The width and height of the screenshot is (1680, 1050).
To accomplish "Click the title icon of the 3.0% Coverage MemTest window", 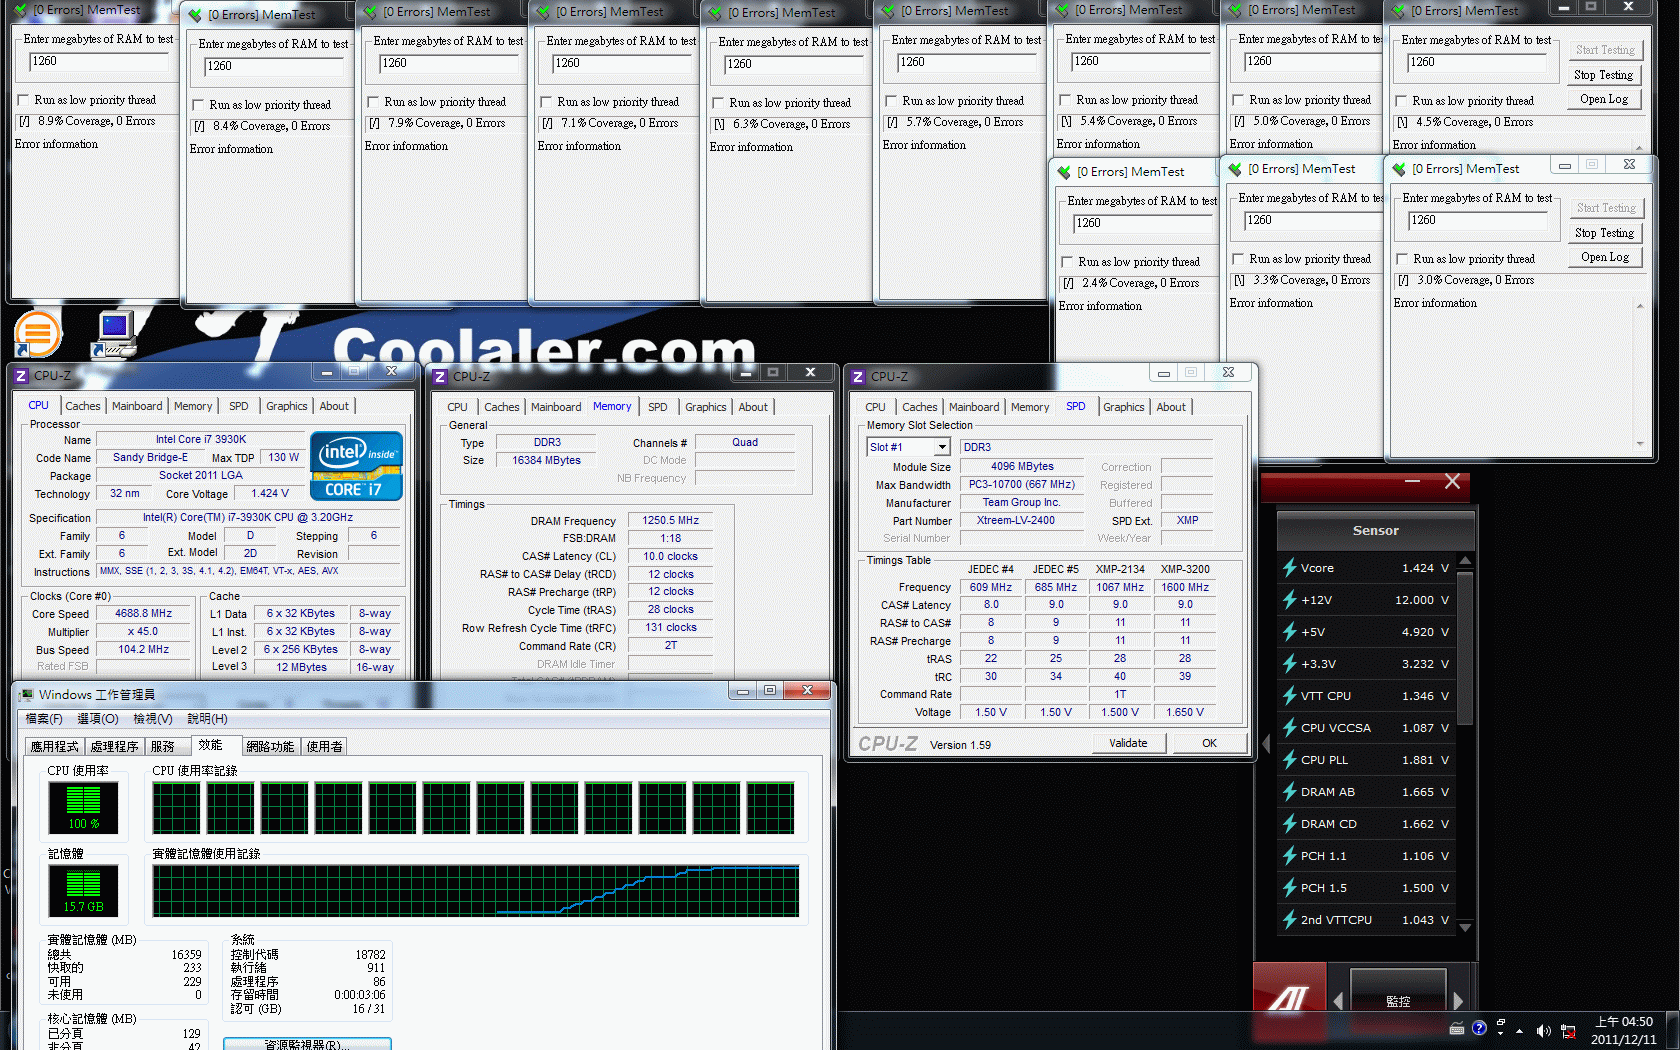I will [x=1400, y=169].
